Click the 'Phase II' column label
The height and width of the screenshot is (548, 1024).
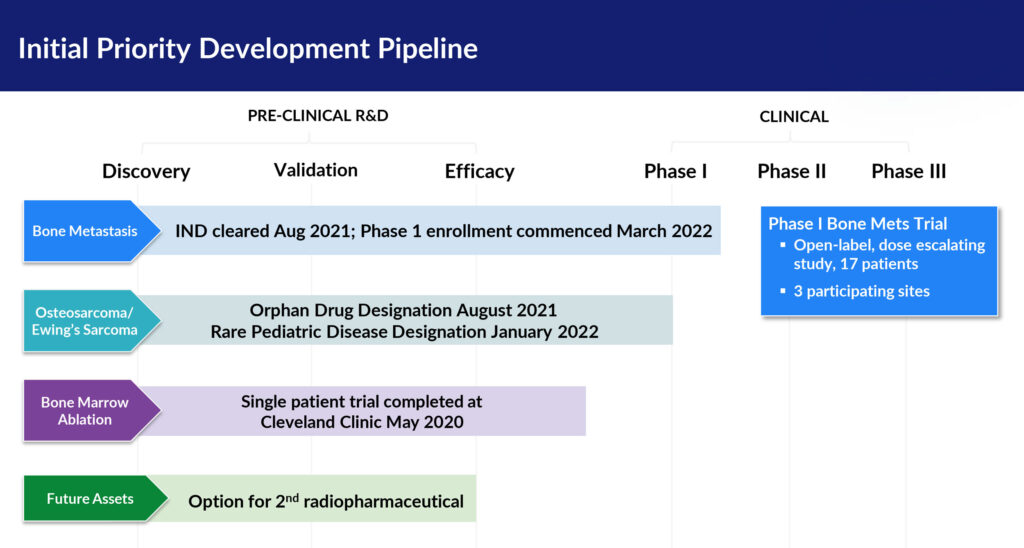(x=792, y=171)
